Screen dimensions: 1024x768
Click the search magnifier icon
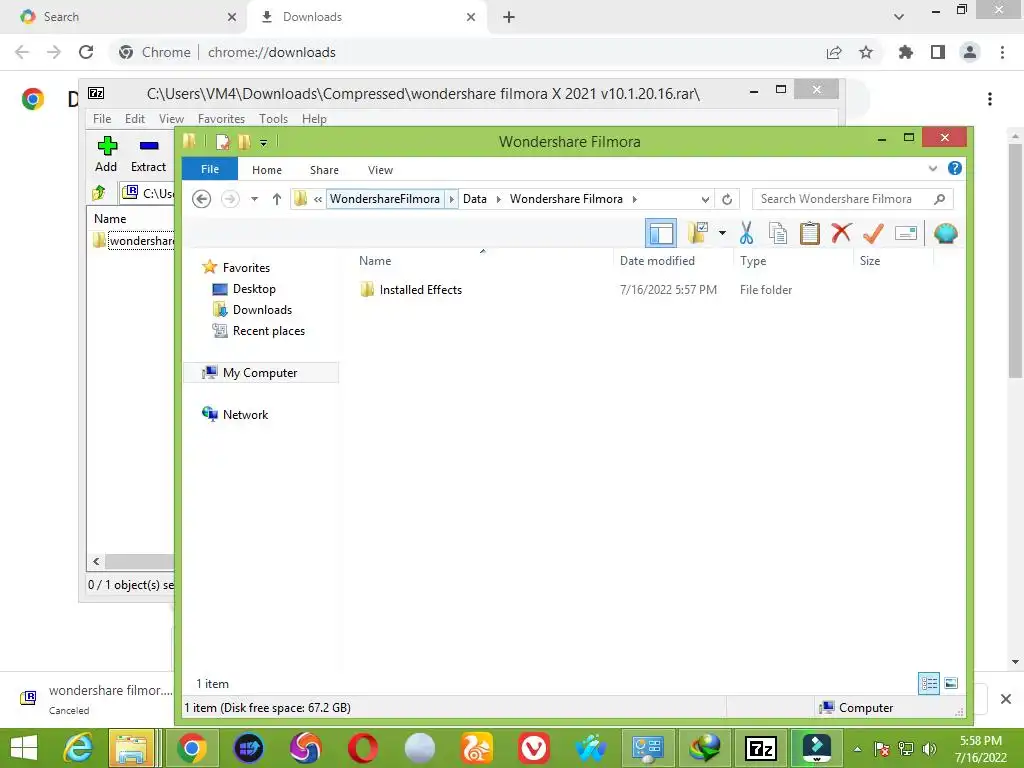click(939, 199)
